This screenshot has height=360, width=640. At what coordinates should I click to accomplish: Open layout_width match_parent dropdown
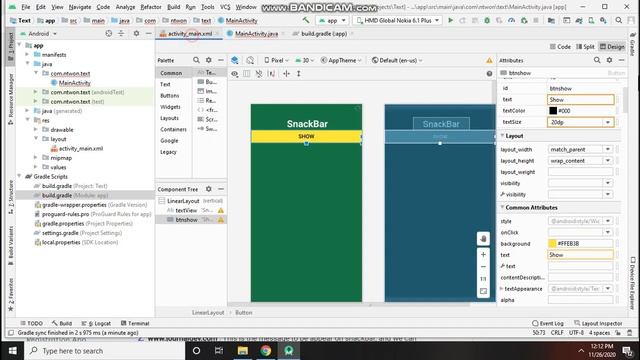point(608,149)
